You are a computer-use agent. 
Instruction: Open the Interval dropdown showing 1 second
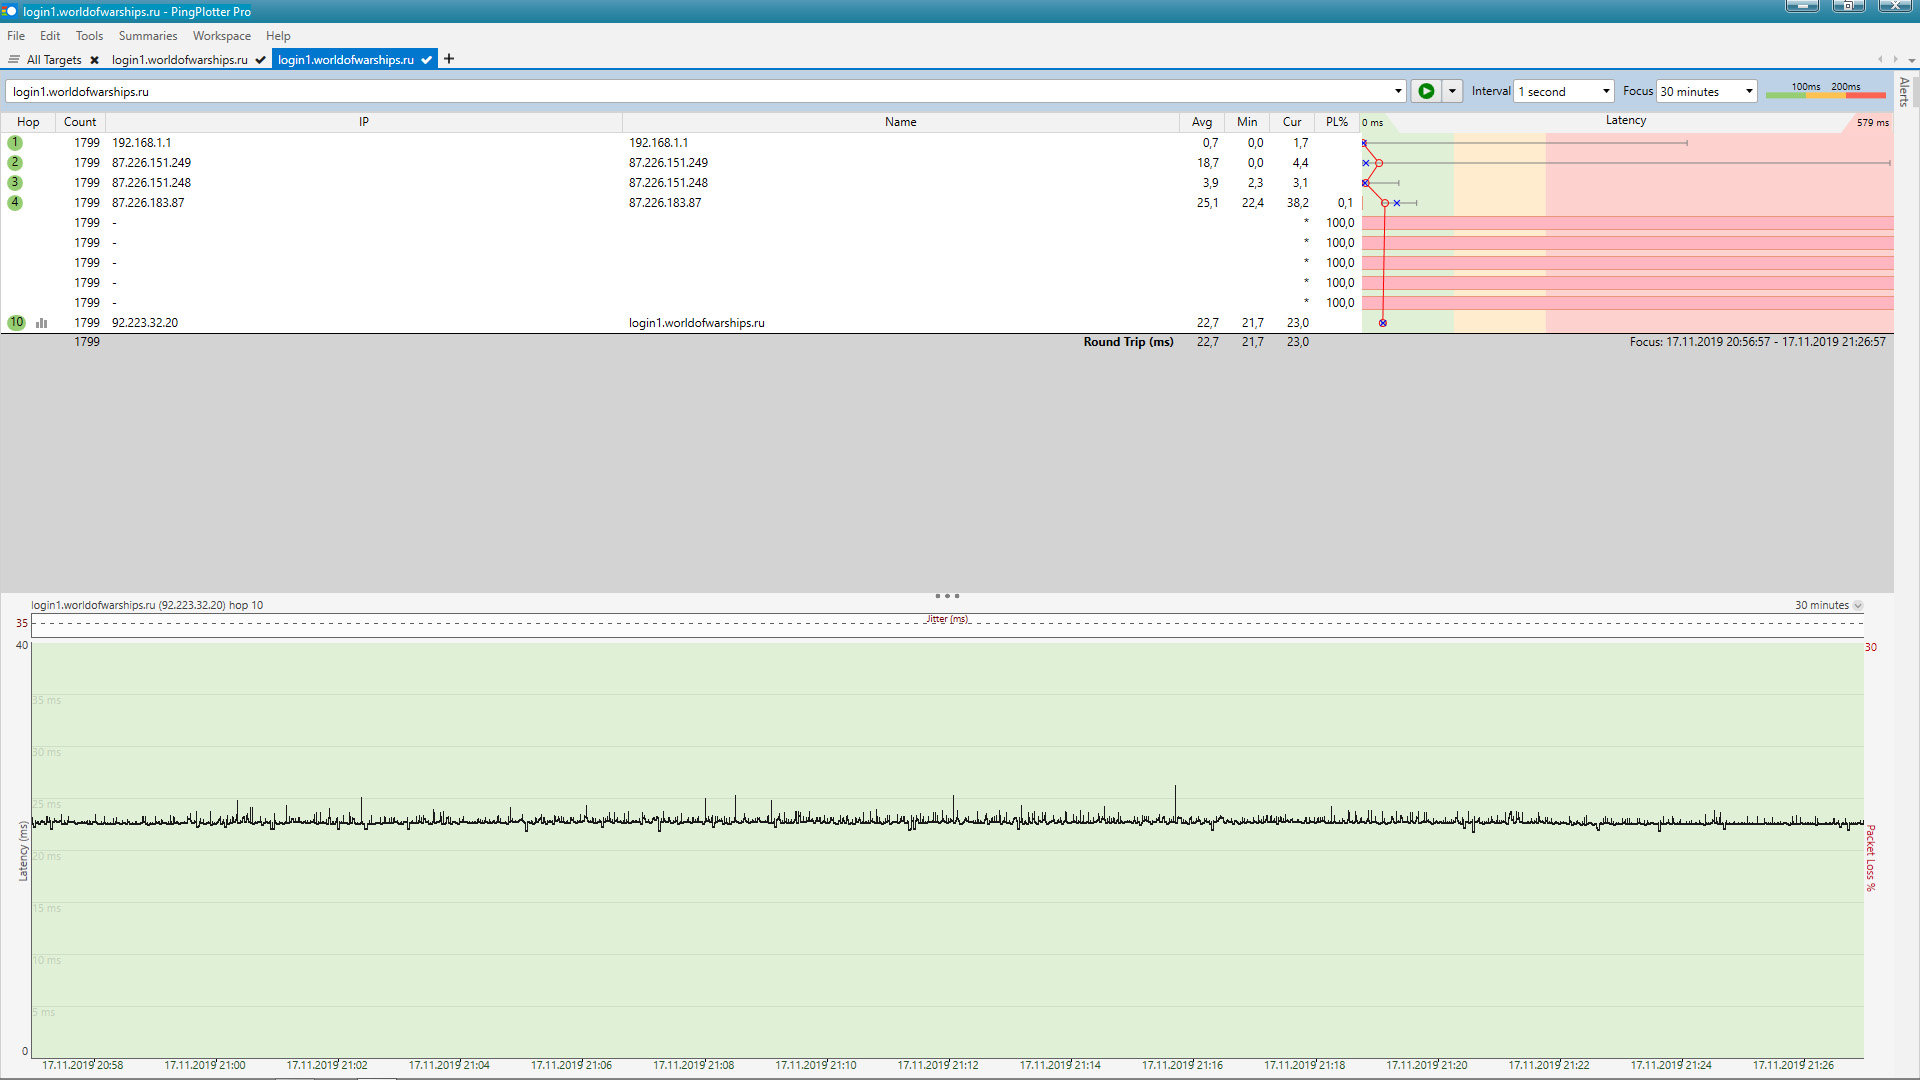coord(1564,91)
